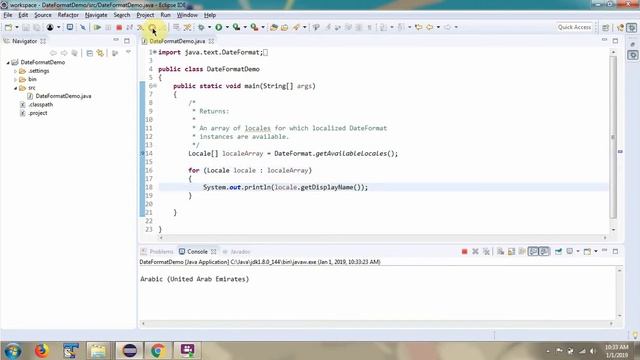Select DateFormatDemo.java in Navigator tree
640x360 pixels.
[63, 96]
